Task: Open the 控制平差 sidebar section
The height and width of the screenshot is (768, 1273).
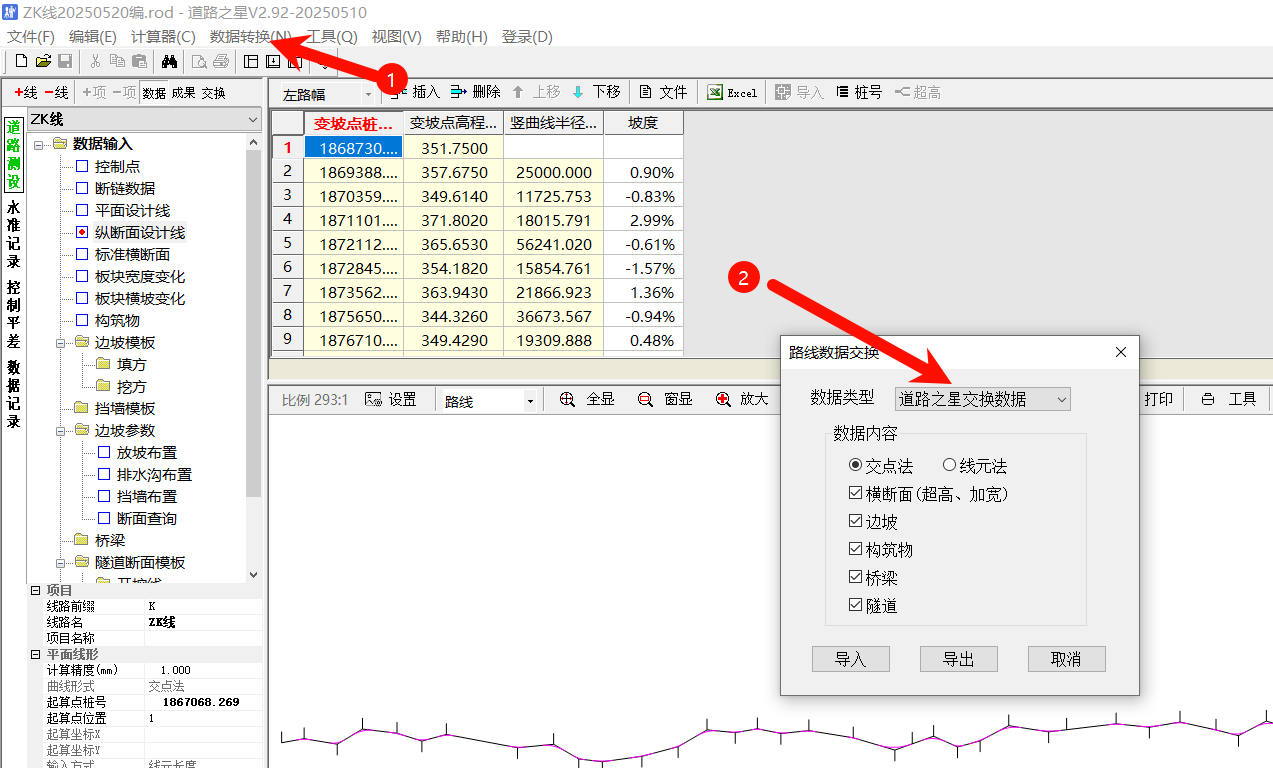Action: pyautogui.click(x=13, y=313)
